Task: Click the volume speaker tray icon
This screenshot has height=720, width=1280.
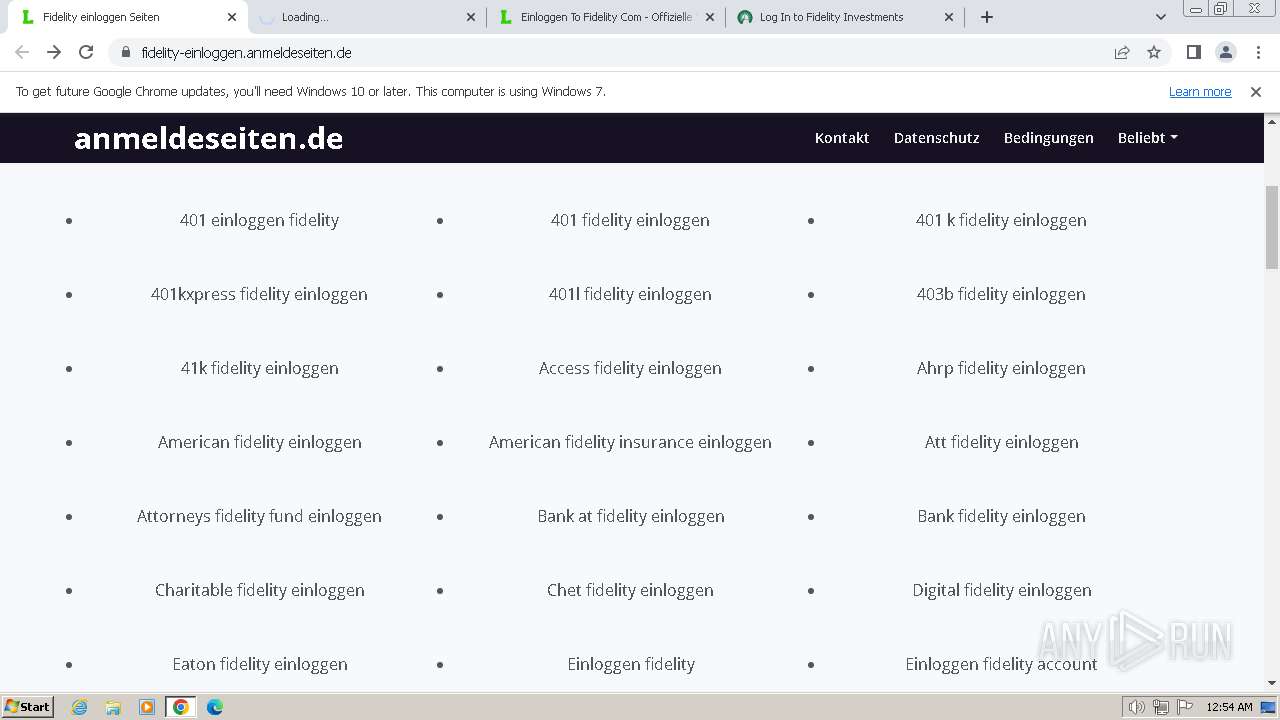Action: [x=1137, y=707]
